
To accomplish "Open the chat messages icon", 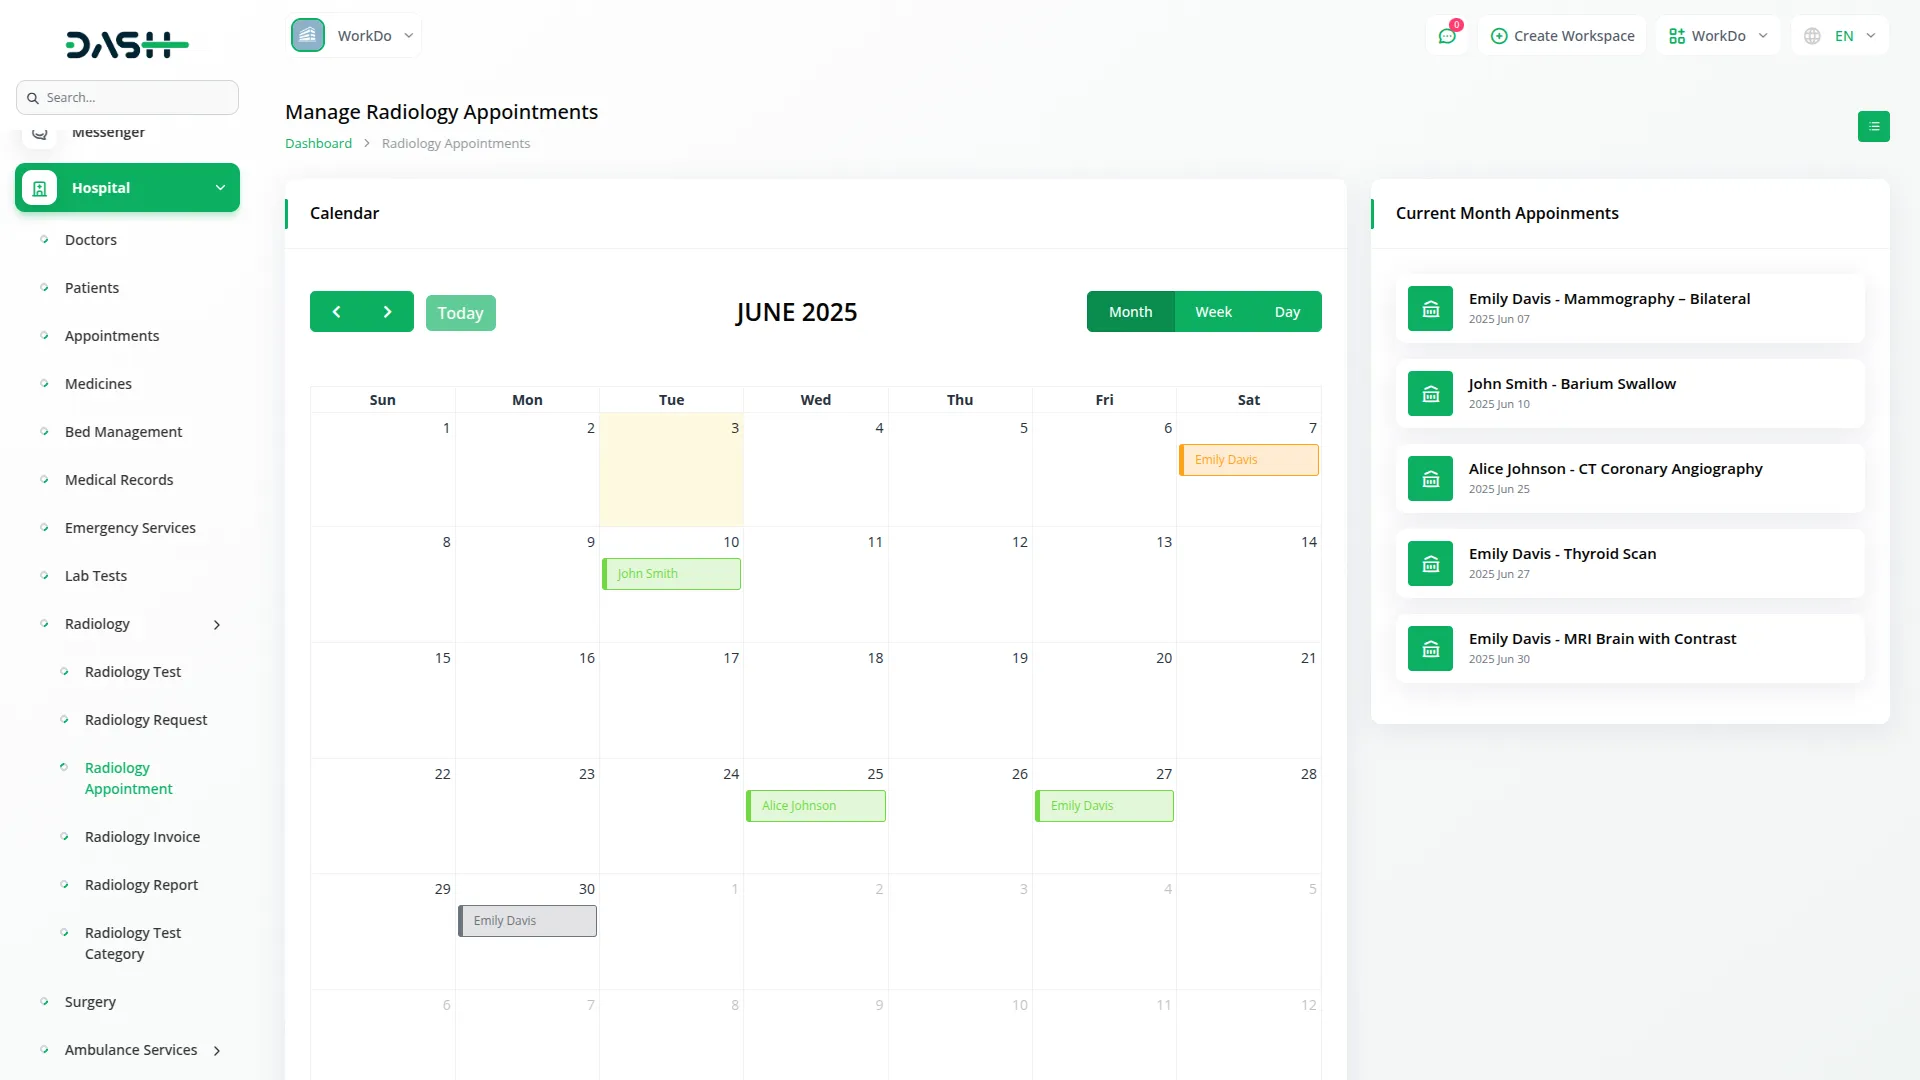I will (1447, 36).
